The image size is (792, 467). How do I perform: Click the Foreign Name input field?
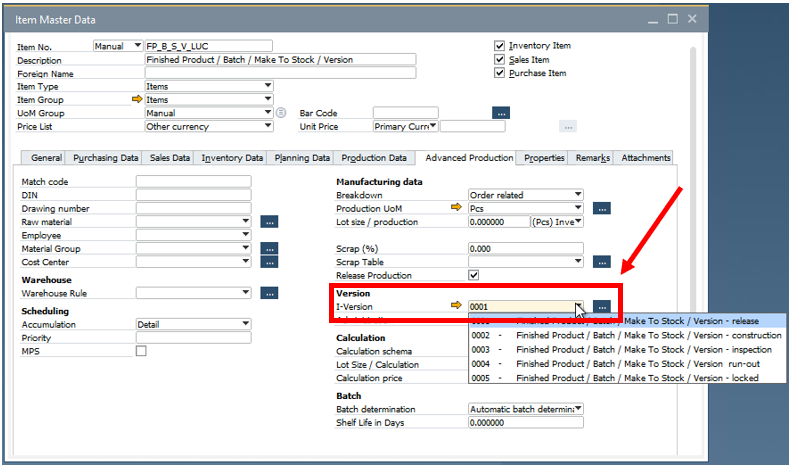(x=280, y=73)
